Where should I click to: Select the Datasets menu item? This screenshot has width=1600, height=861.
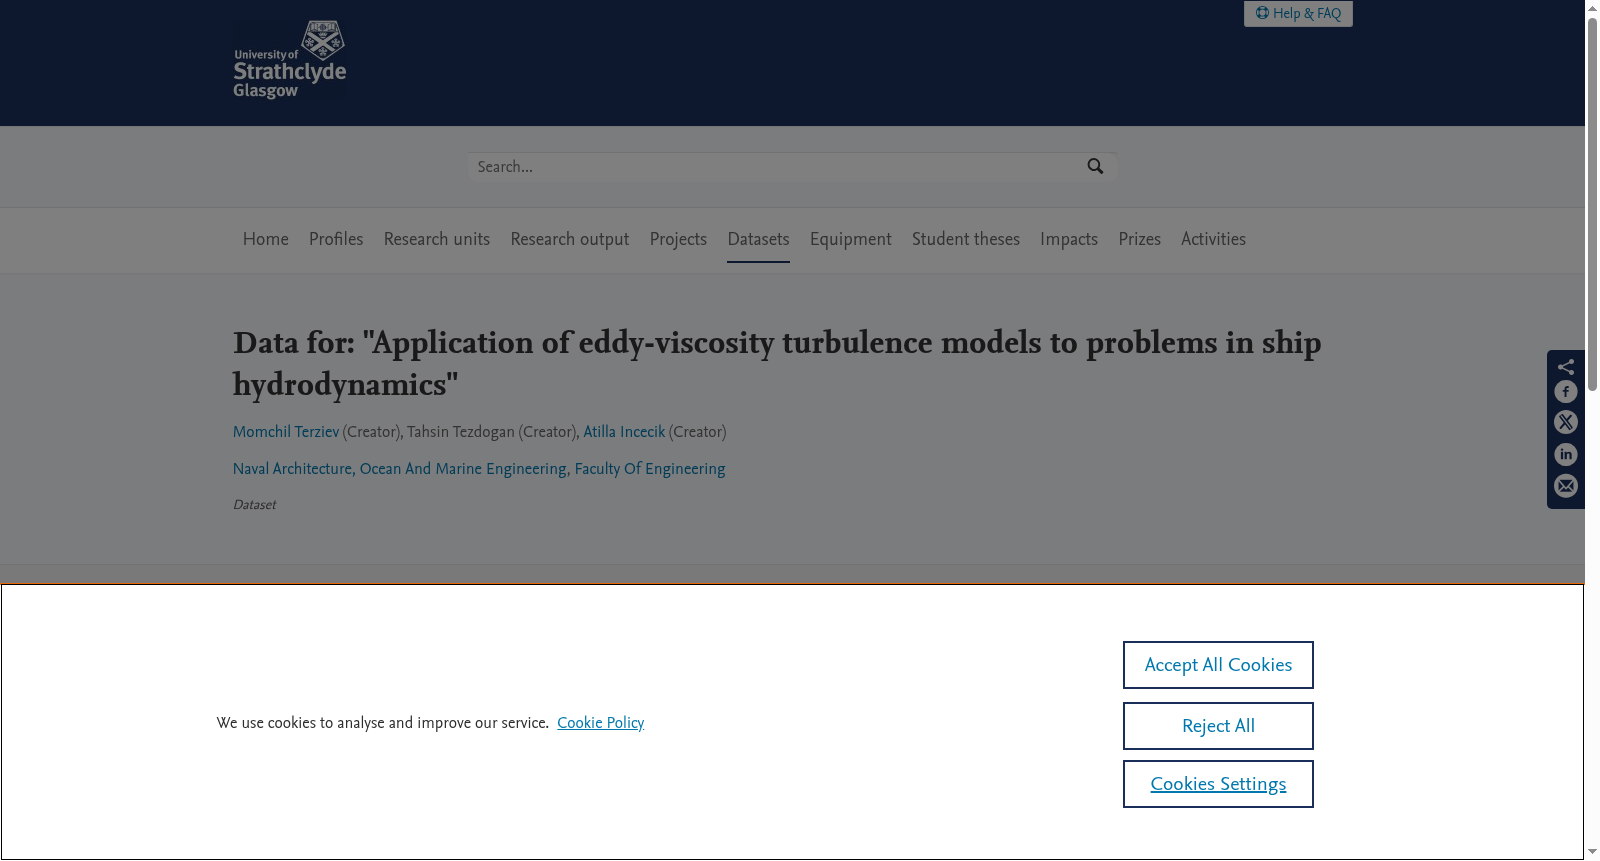(x=758, y=239)
